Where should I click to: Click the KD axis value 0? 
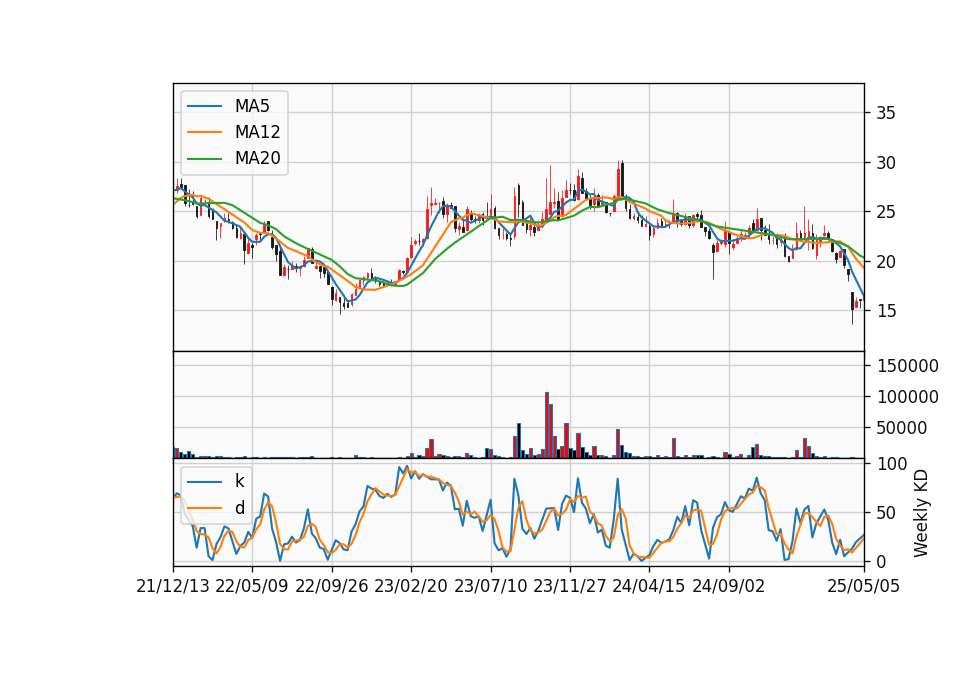881,561
